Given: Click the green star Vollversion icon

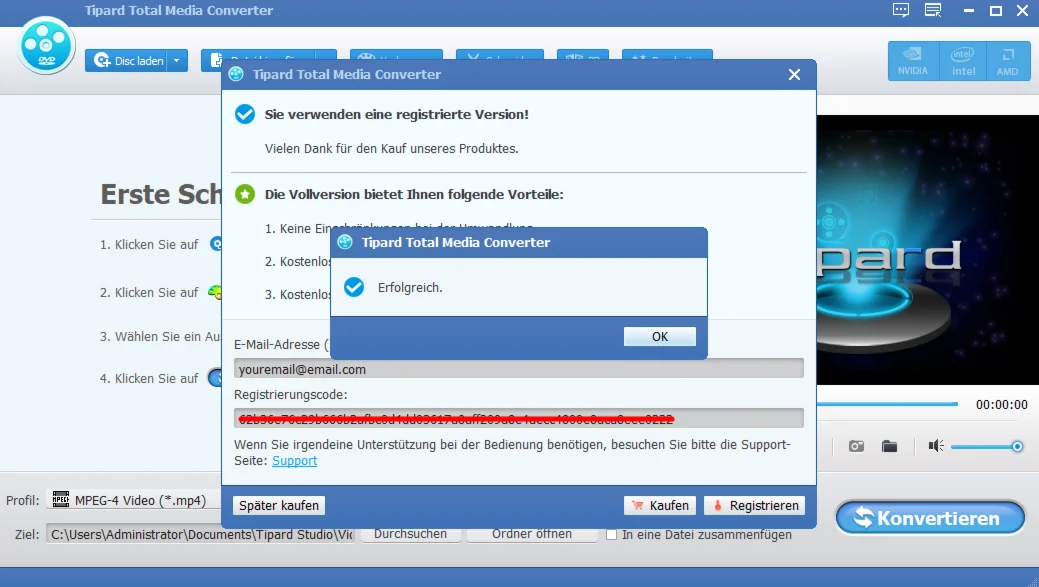Looking at the screenshot, I should click(x=245, y=194).
